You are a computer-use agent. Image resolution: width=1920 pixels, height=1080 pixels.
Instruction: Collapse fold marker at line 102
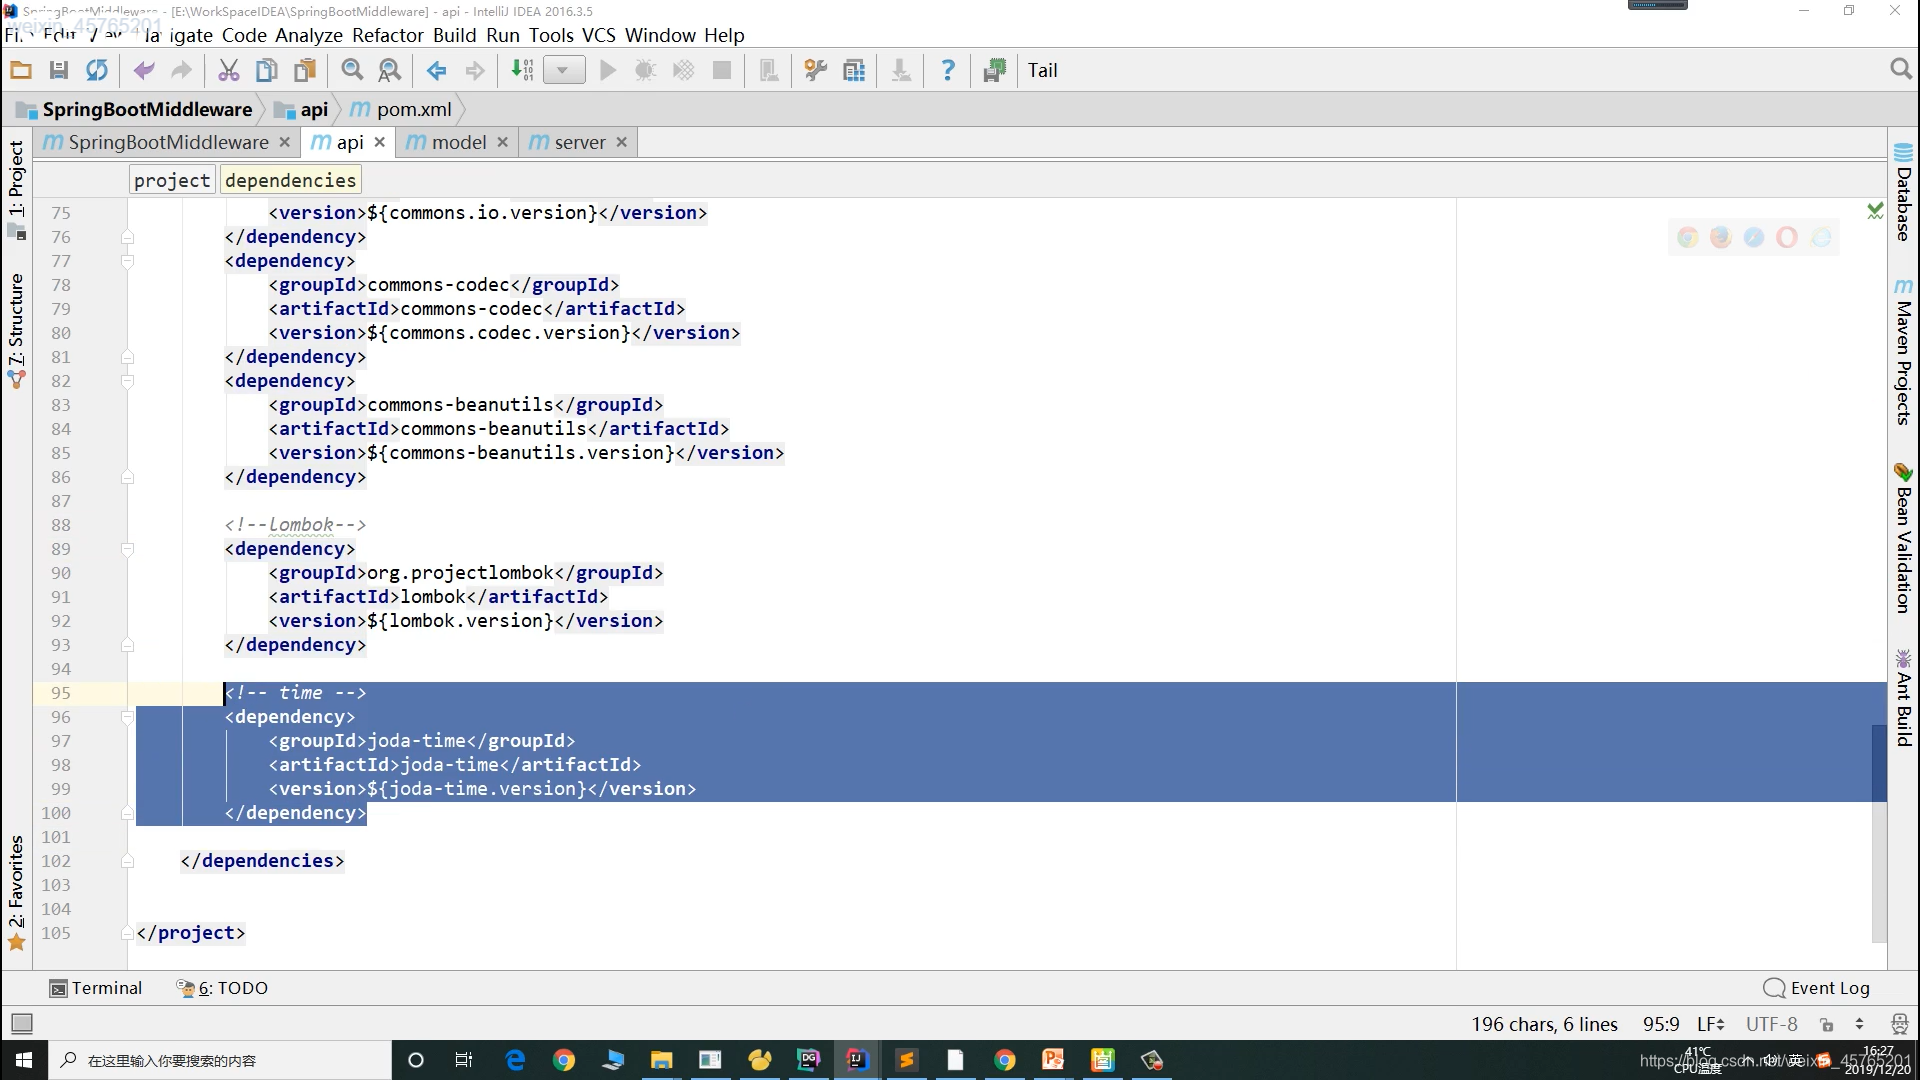127,861
